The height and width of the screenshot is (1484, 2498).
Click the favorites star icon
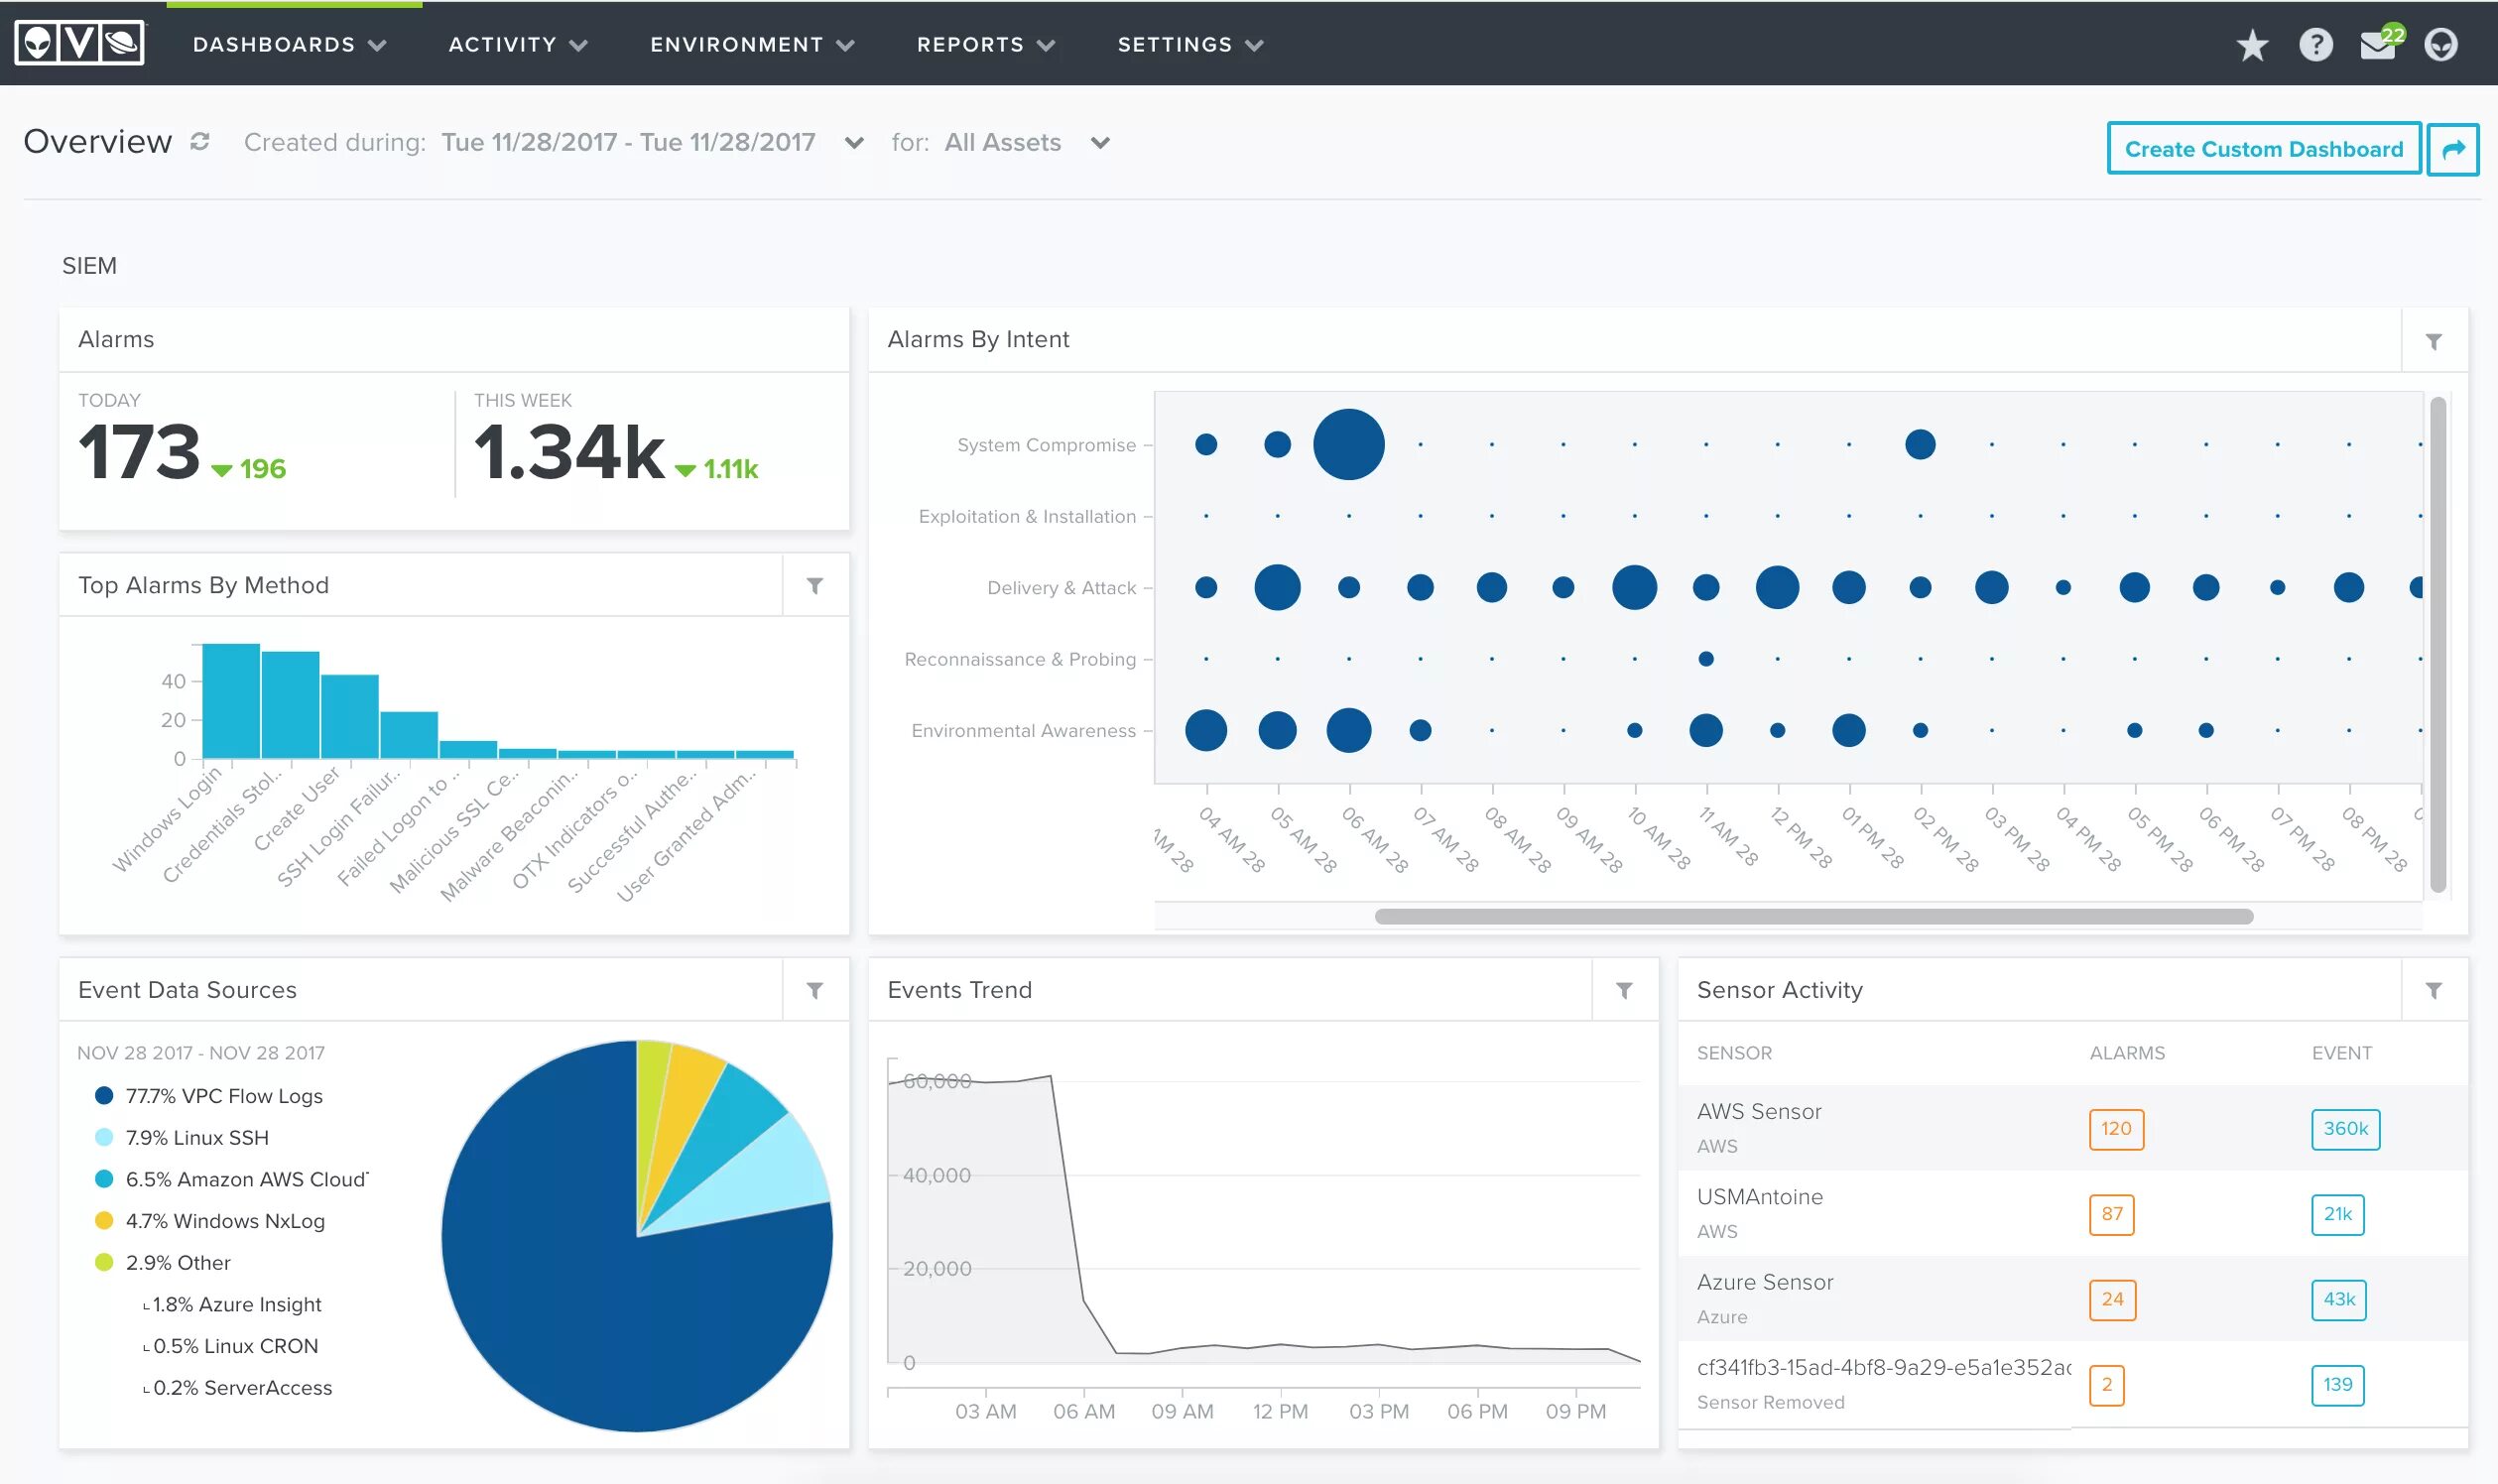(2251, 45)
